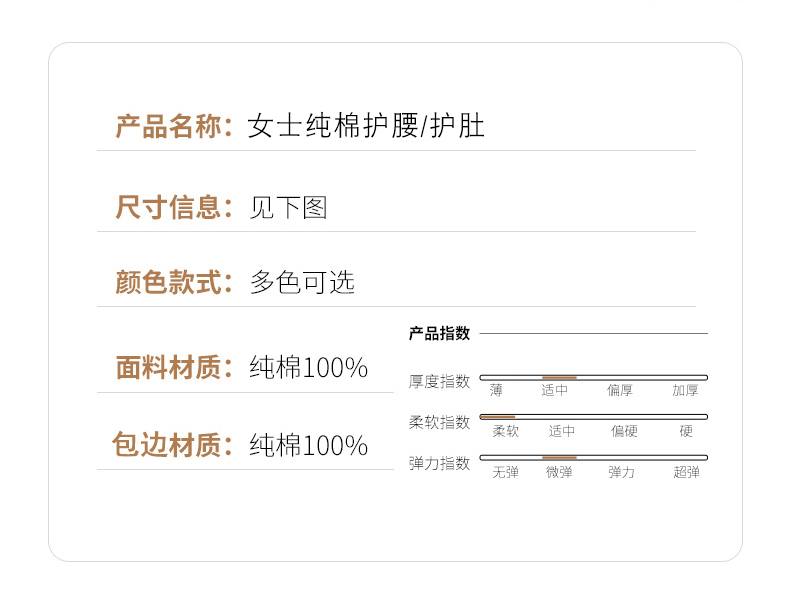Image resolution: width=790 pixels, height=590 pixels.
Task: Click the 产品指数 heading
Action: pos(439,334)
